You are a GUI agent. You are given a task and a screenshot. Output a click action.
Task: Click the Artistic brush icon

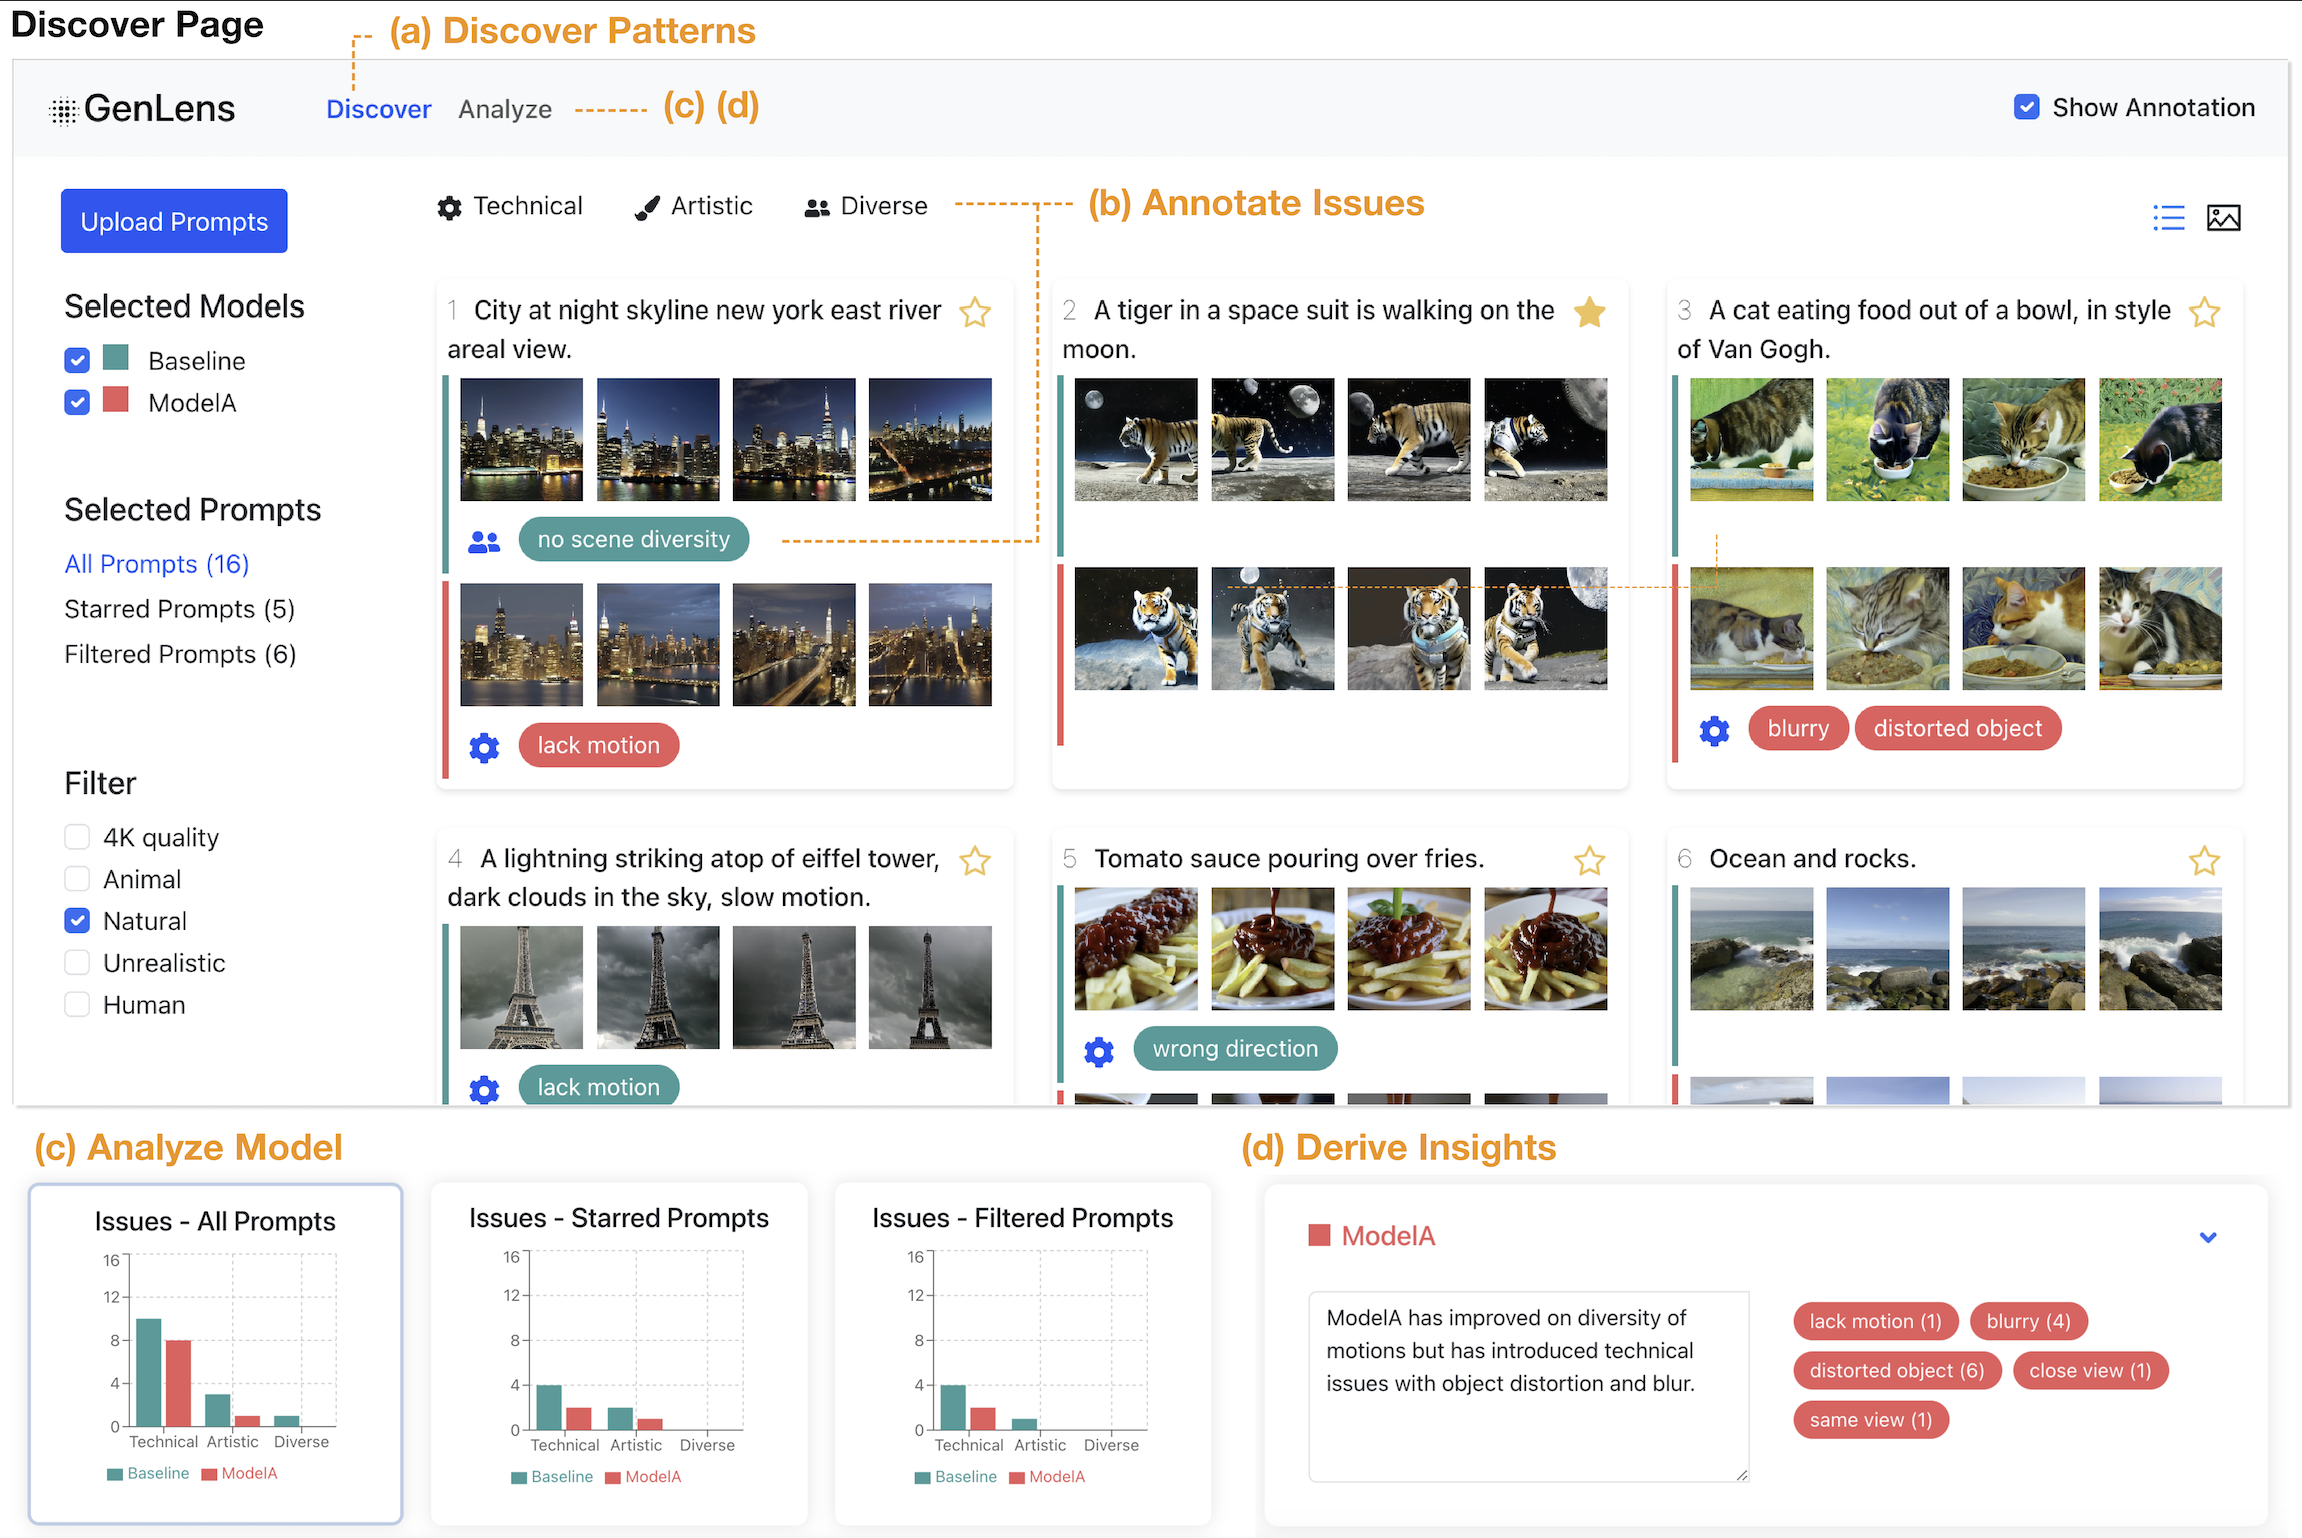[647, 207]
